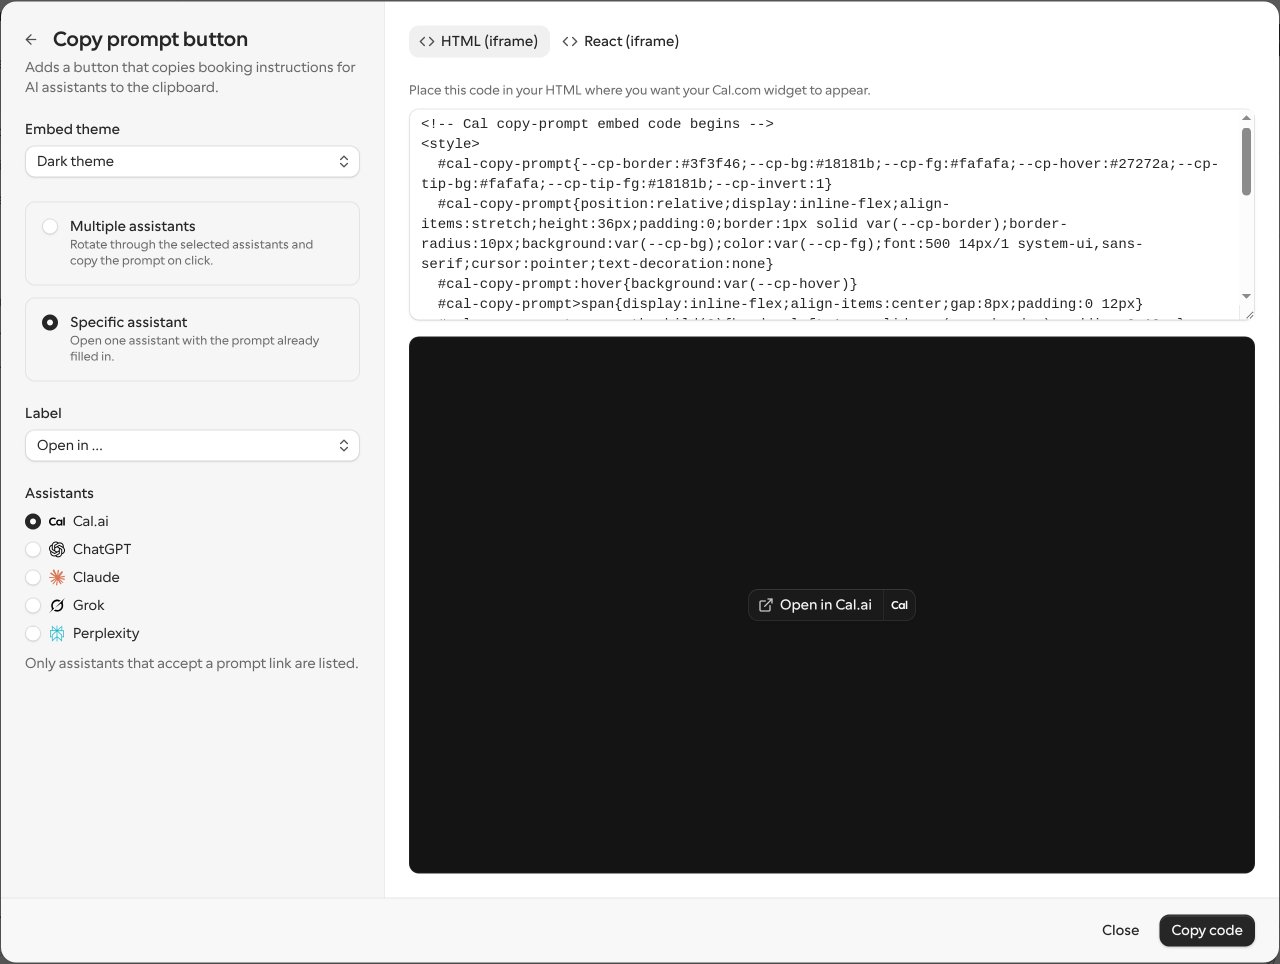The width and height of the screenshot is (1280, 964).
Task: Click the code brackets icon on React tab
Action: pos(570,41)
